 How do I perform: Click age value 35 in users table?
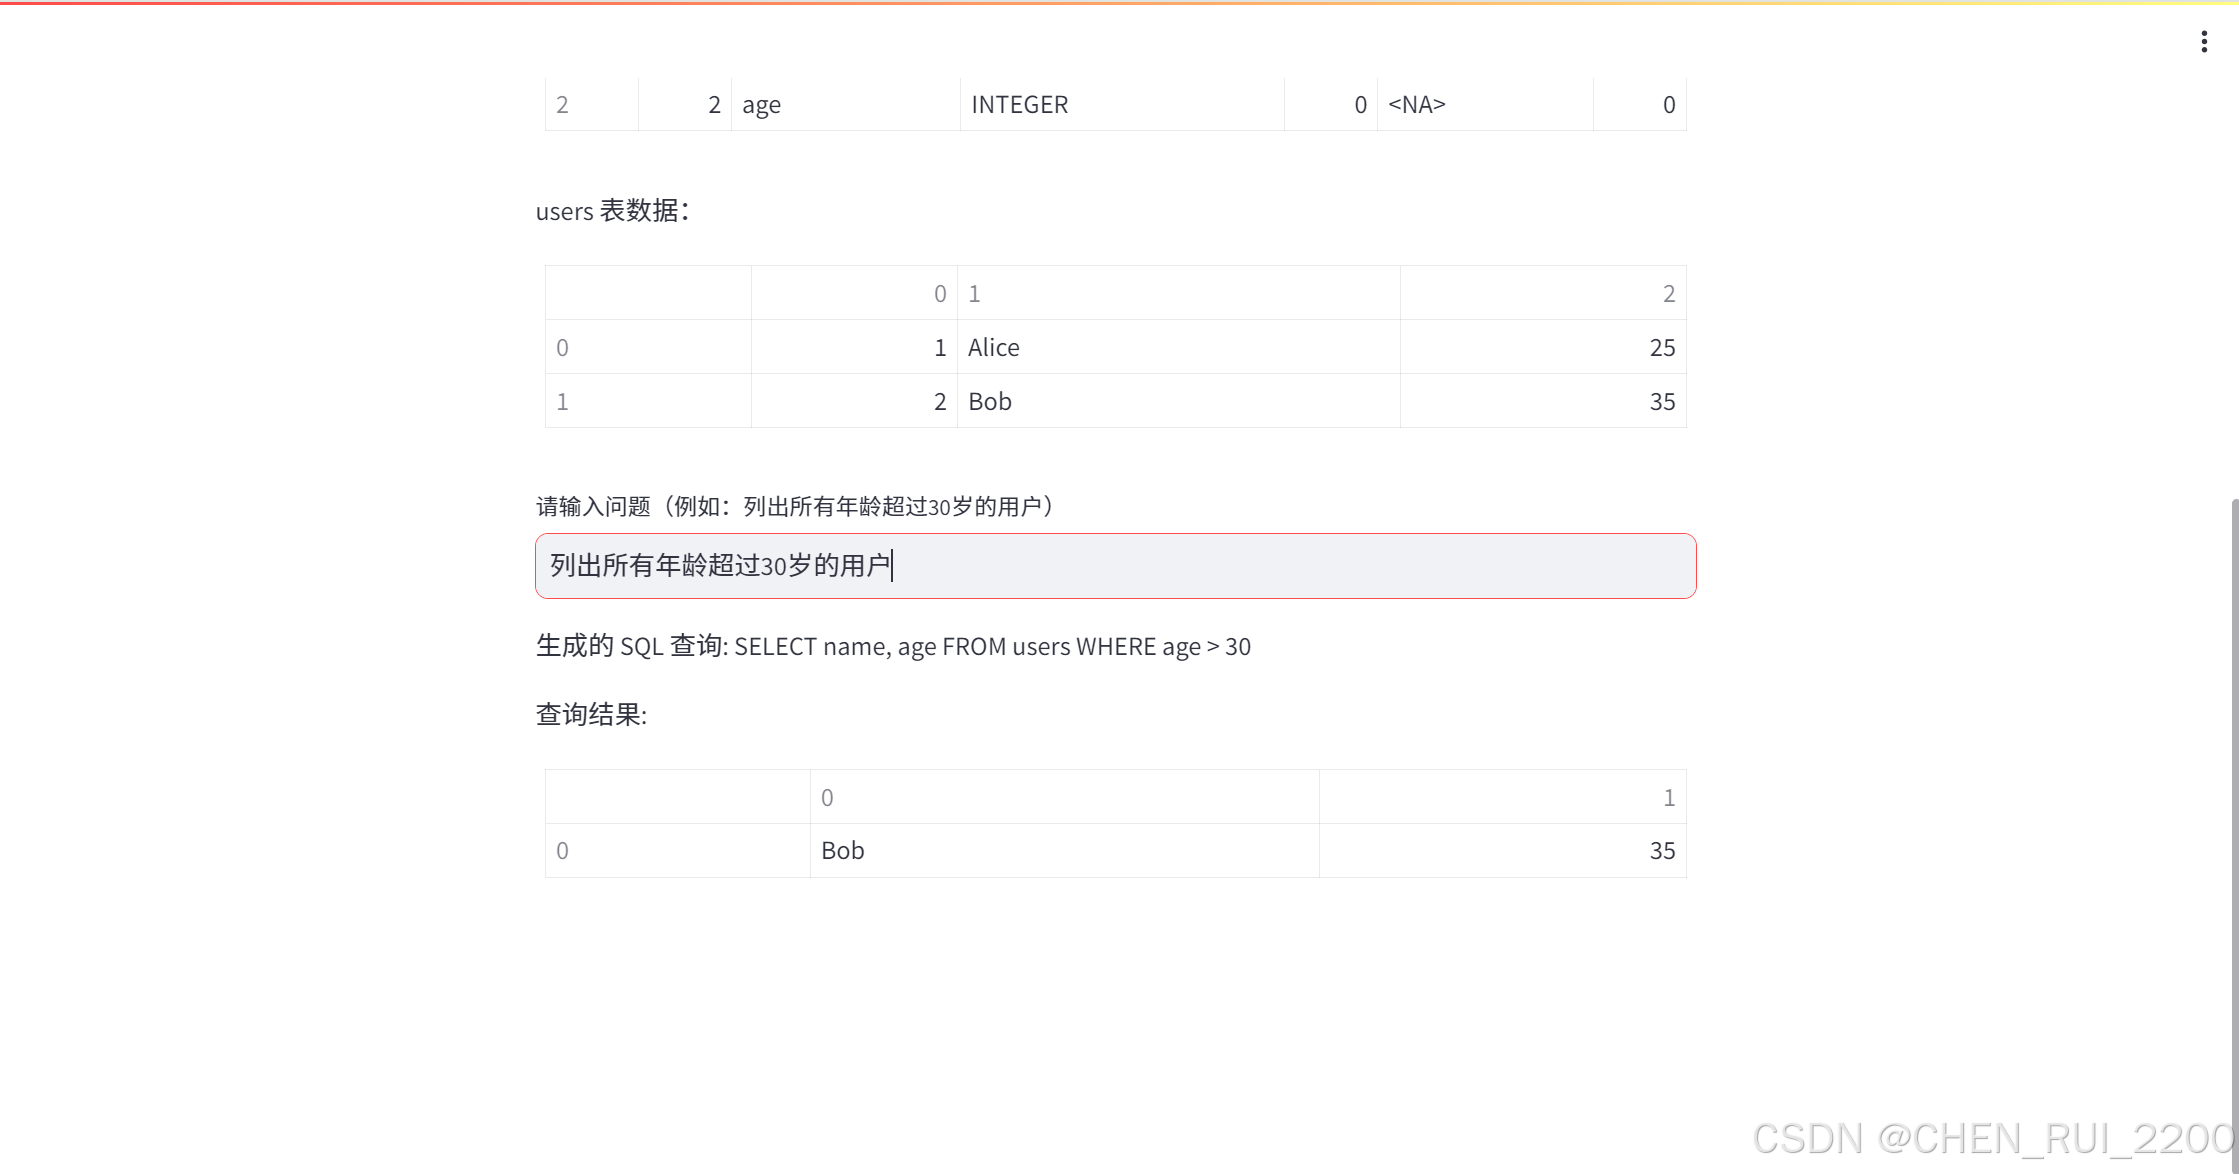click(1661, 401)
